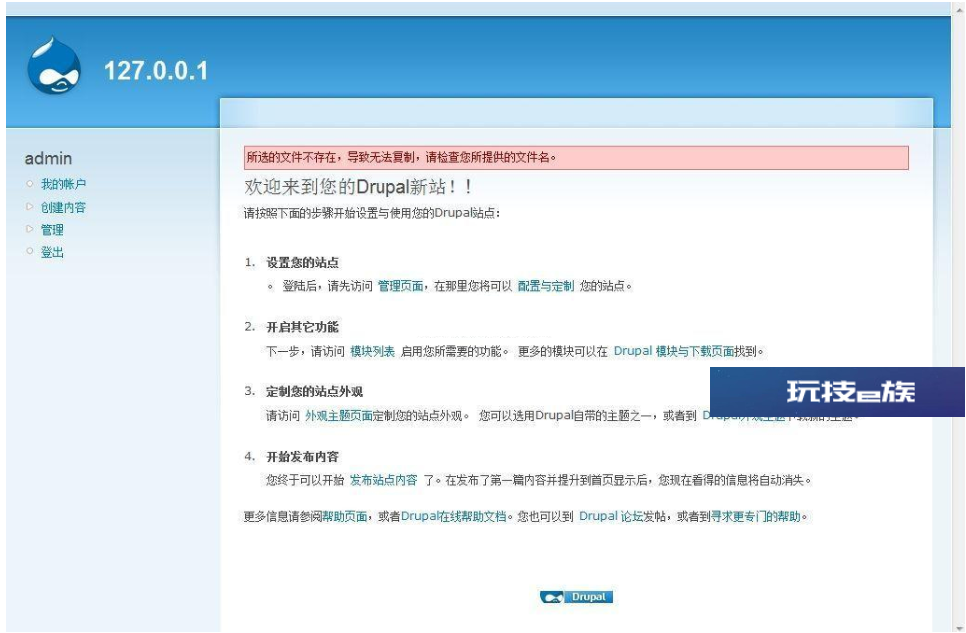Open the Drupal 论坛 link
The image size is (966, 633).
[611, 517]
